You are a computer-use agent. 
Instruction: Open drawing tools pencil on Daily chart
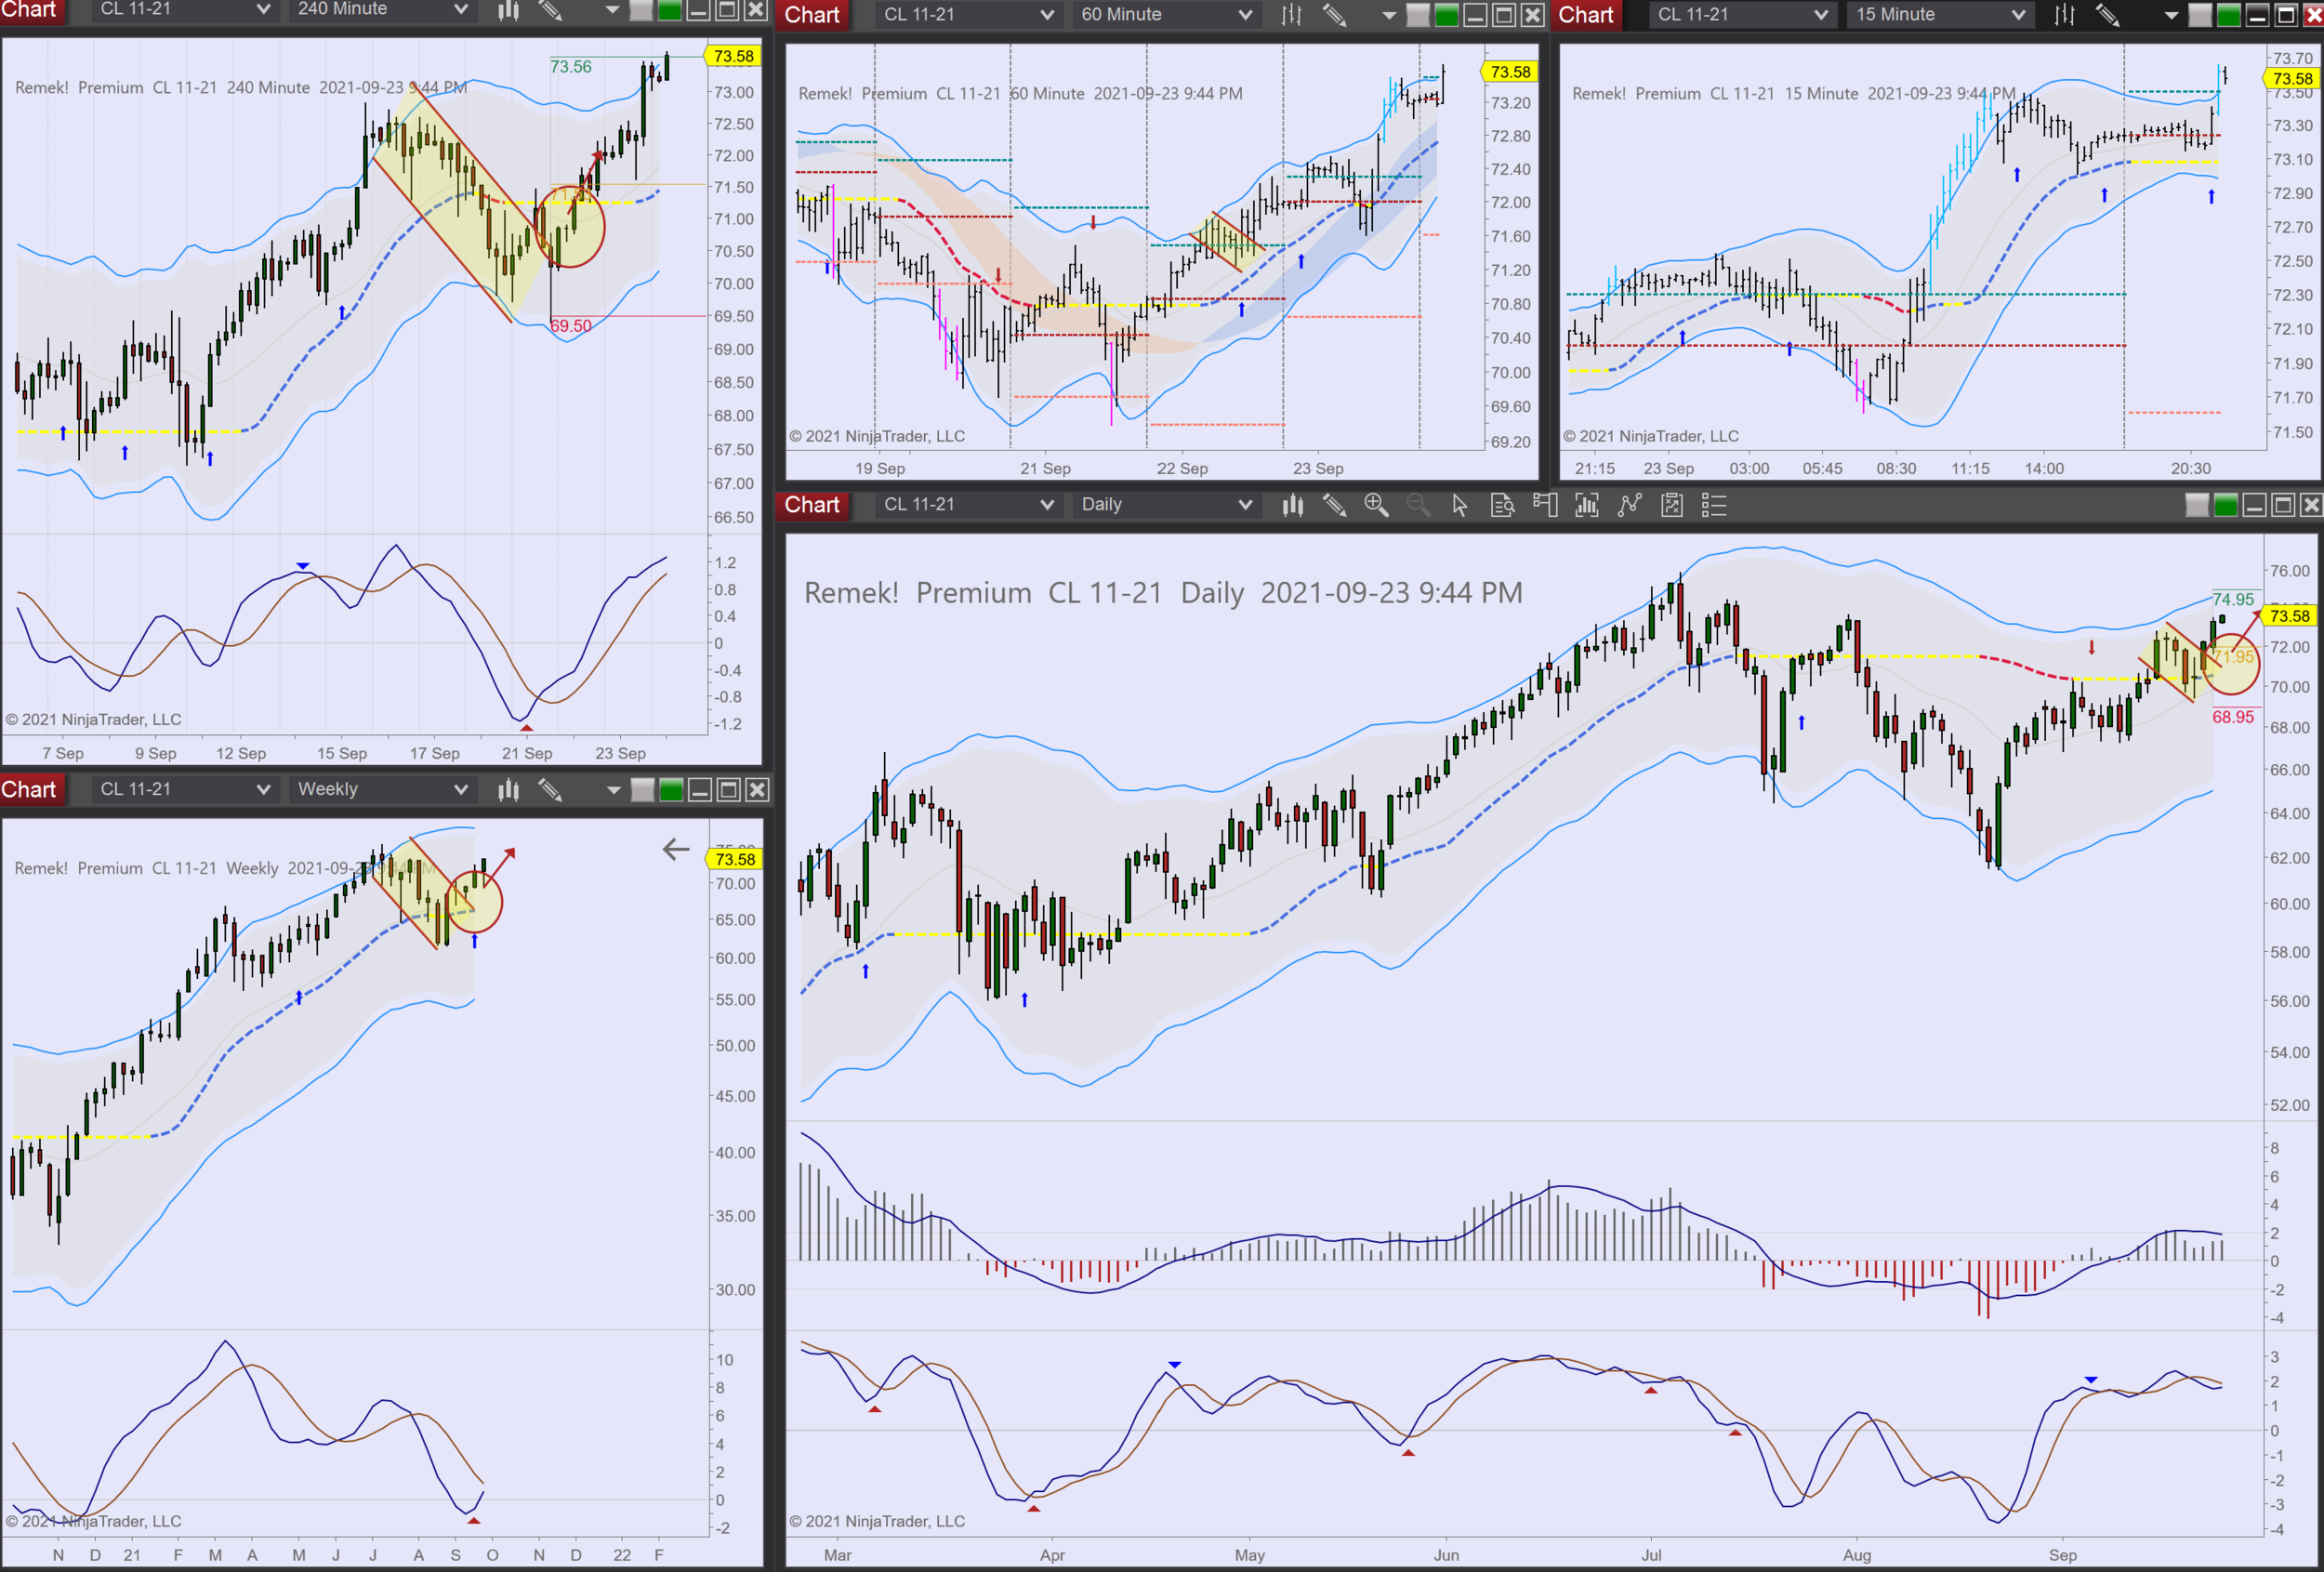click(1334, 505)
